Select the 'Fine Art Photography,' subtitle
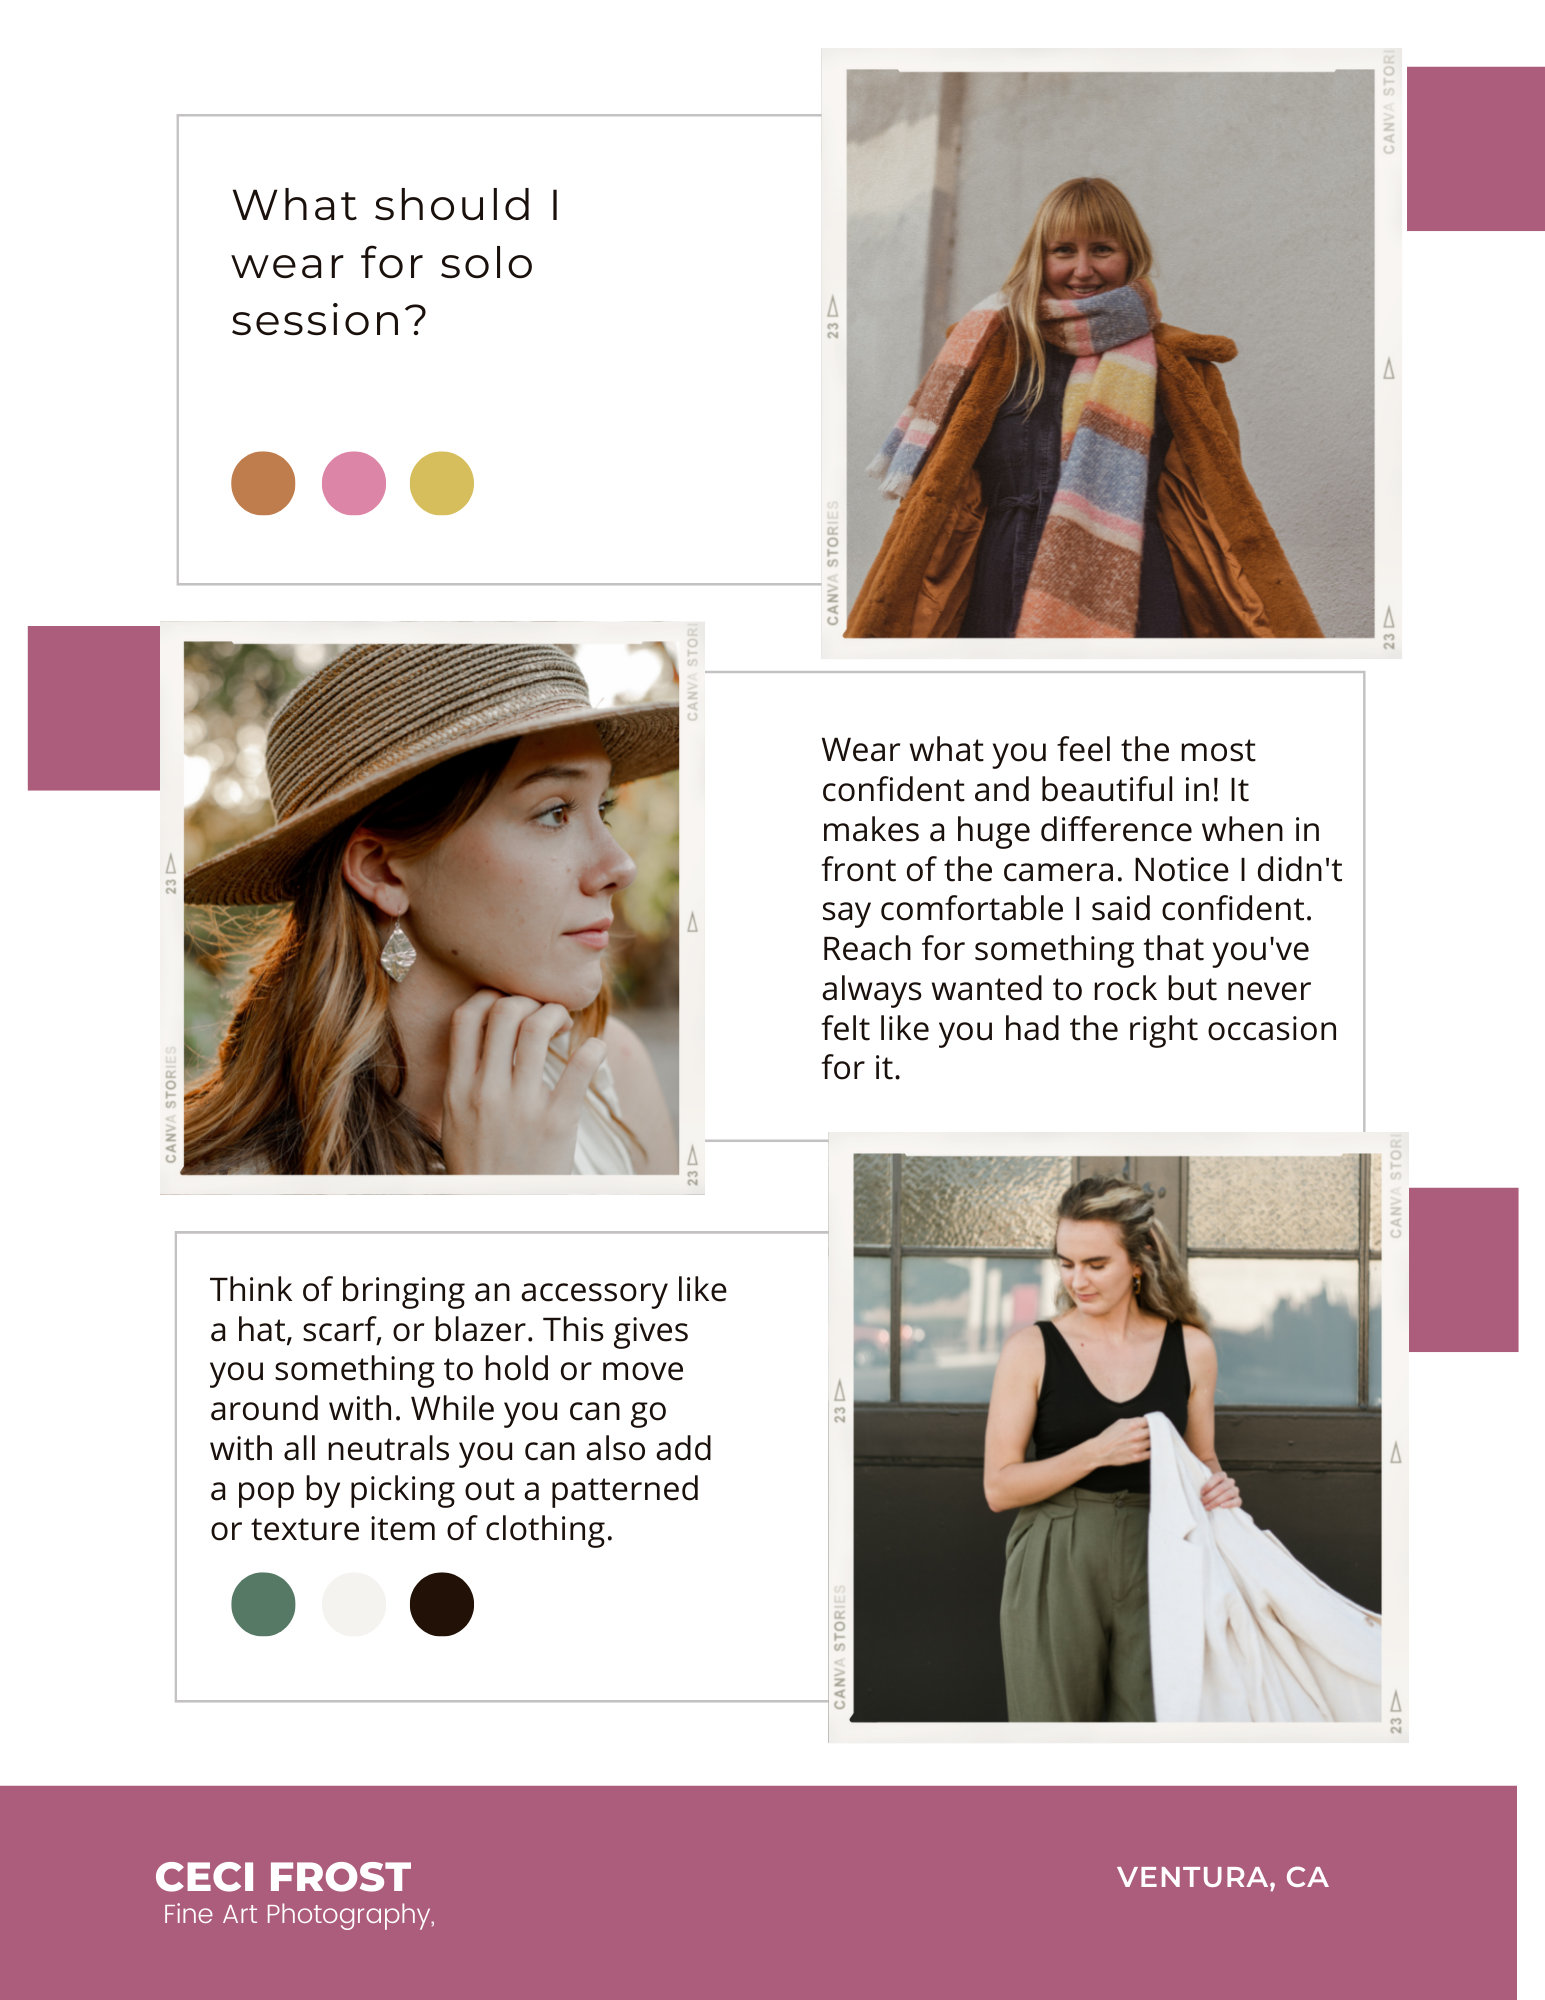The width and height of the screenshot is (1545, 2000). (299, 1914)
